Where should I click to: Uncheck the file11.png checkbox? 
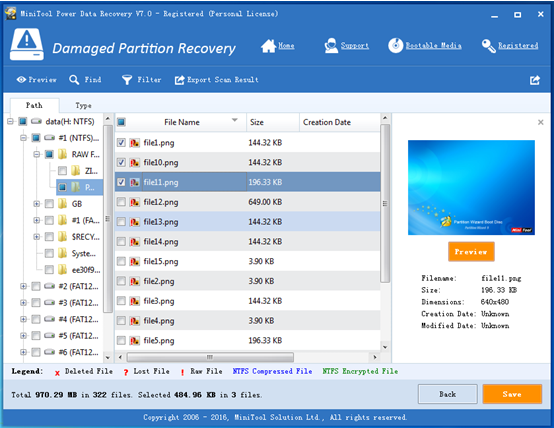[121, 182]
